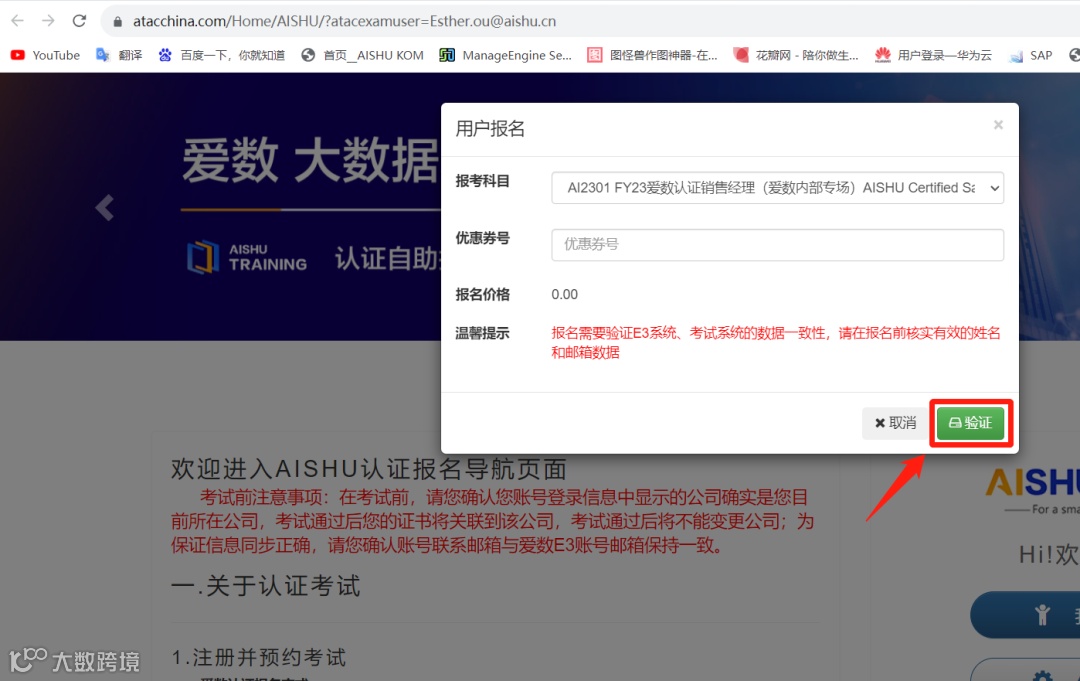
Task: Open the YouTube bookmark
Action: [x=45, y=55]
